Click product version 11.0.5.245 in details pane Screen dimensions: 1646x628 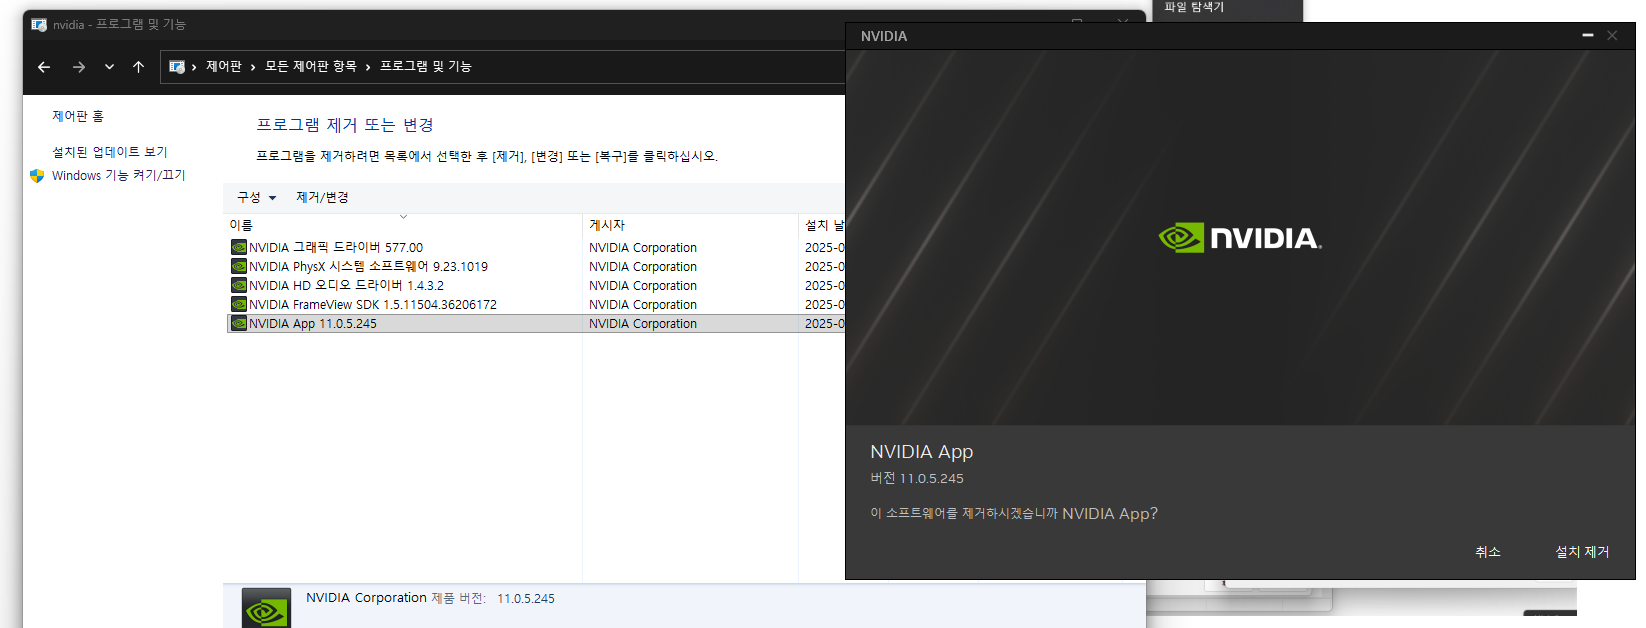point(526,598)
